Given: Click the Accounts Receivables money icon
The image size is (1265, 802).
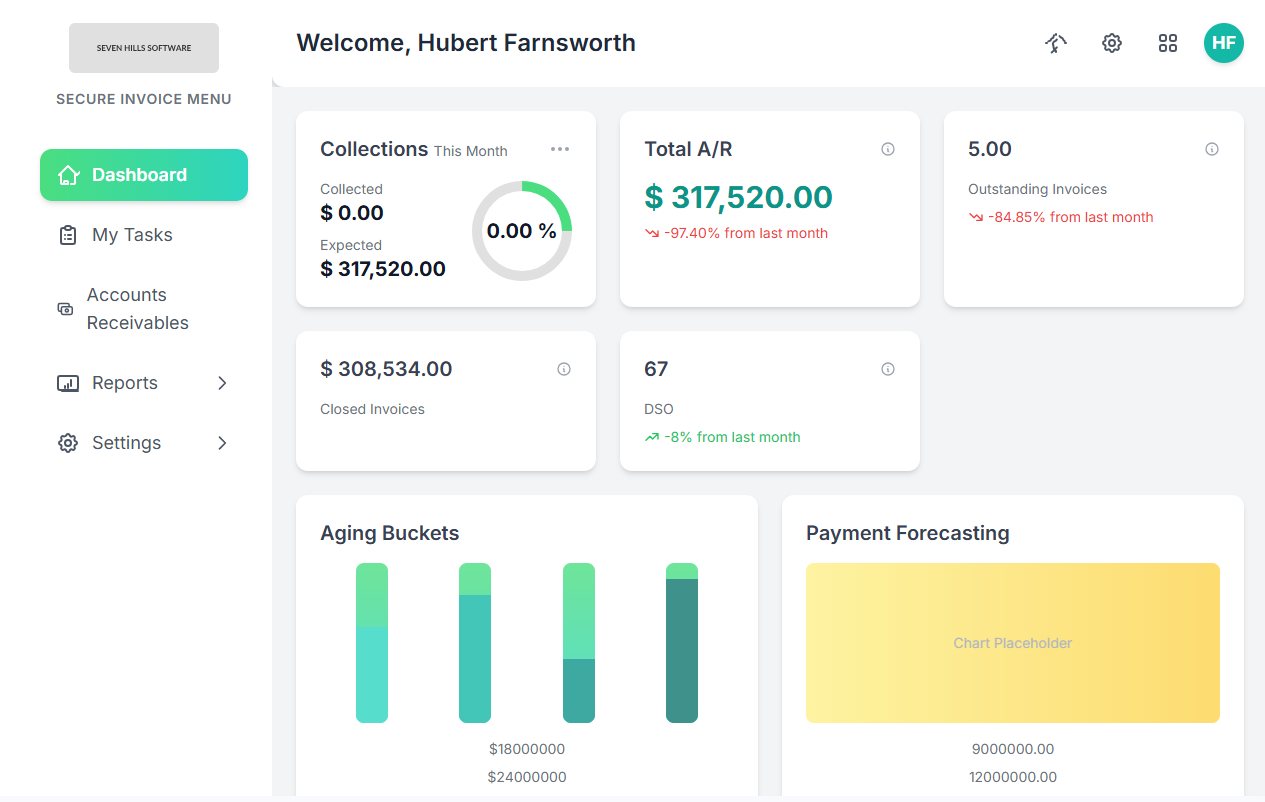Looking at the screenshot, I should (65, 309).
